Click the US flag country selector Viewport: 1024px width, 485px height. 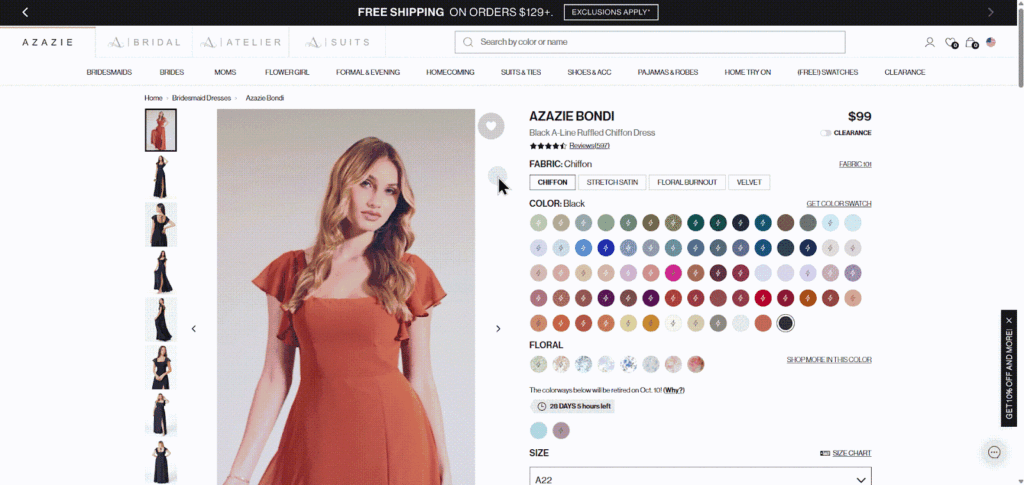(x=991, y=43)
